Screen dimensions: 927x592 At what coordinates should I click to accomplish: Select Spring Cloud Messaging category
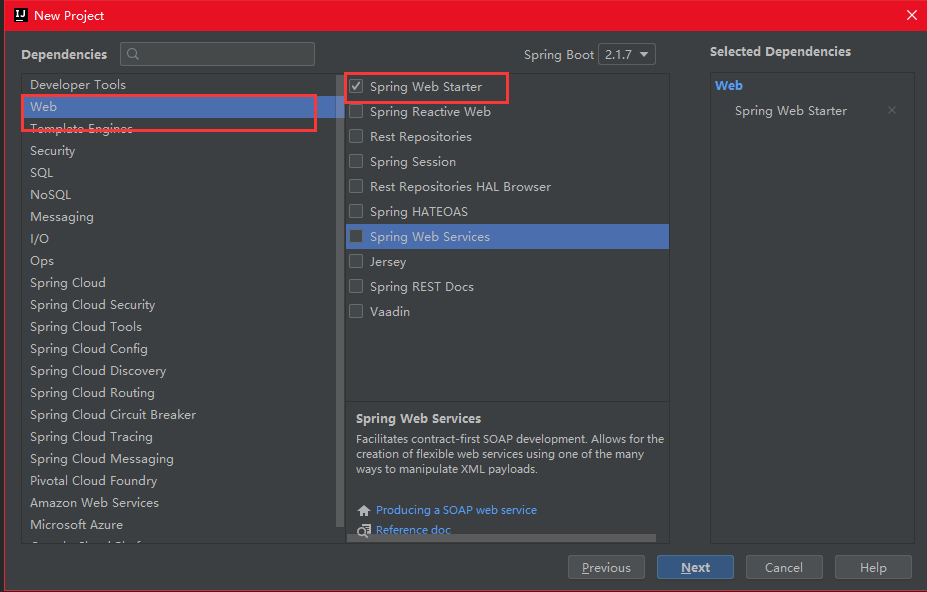click(x=179, y=458)
